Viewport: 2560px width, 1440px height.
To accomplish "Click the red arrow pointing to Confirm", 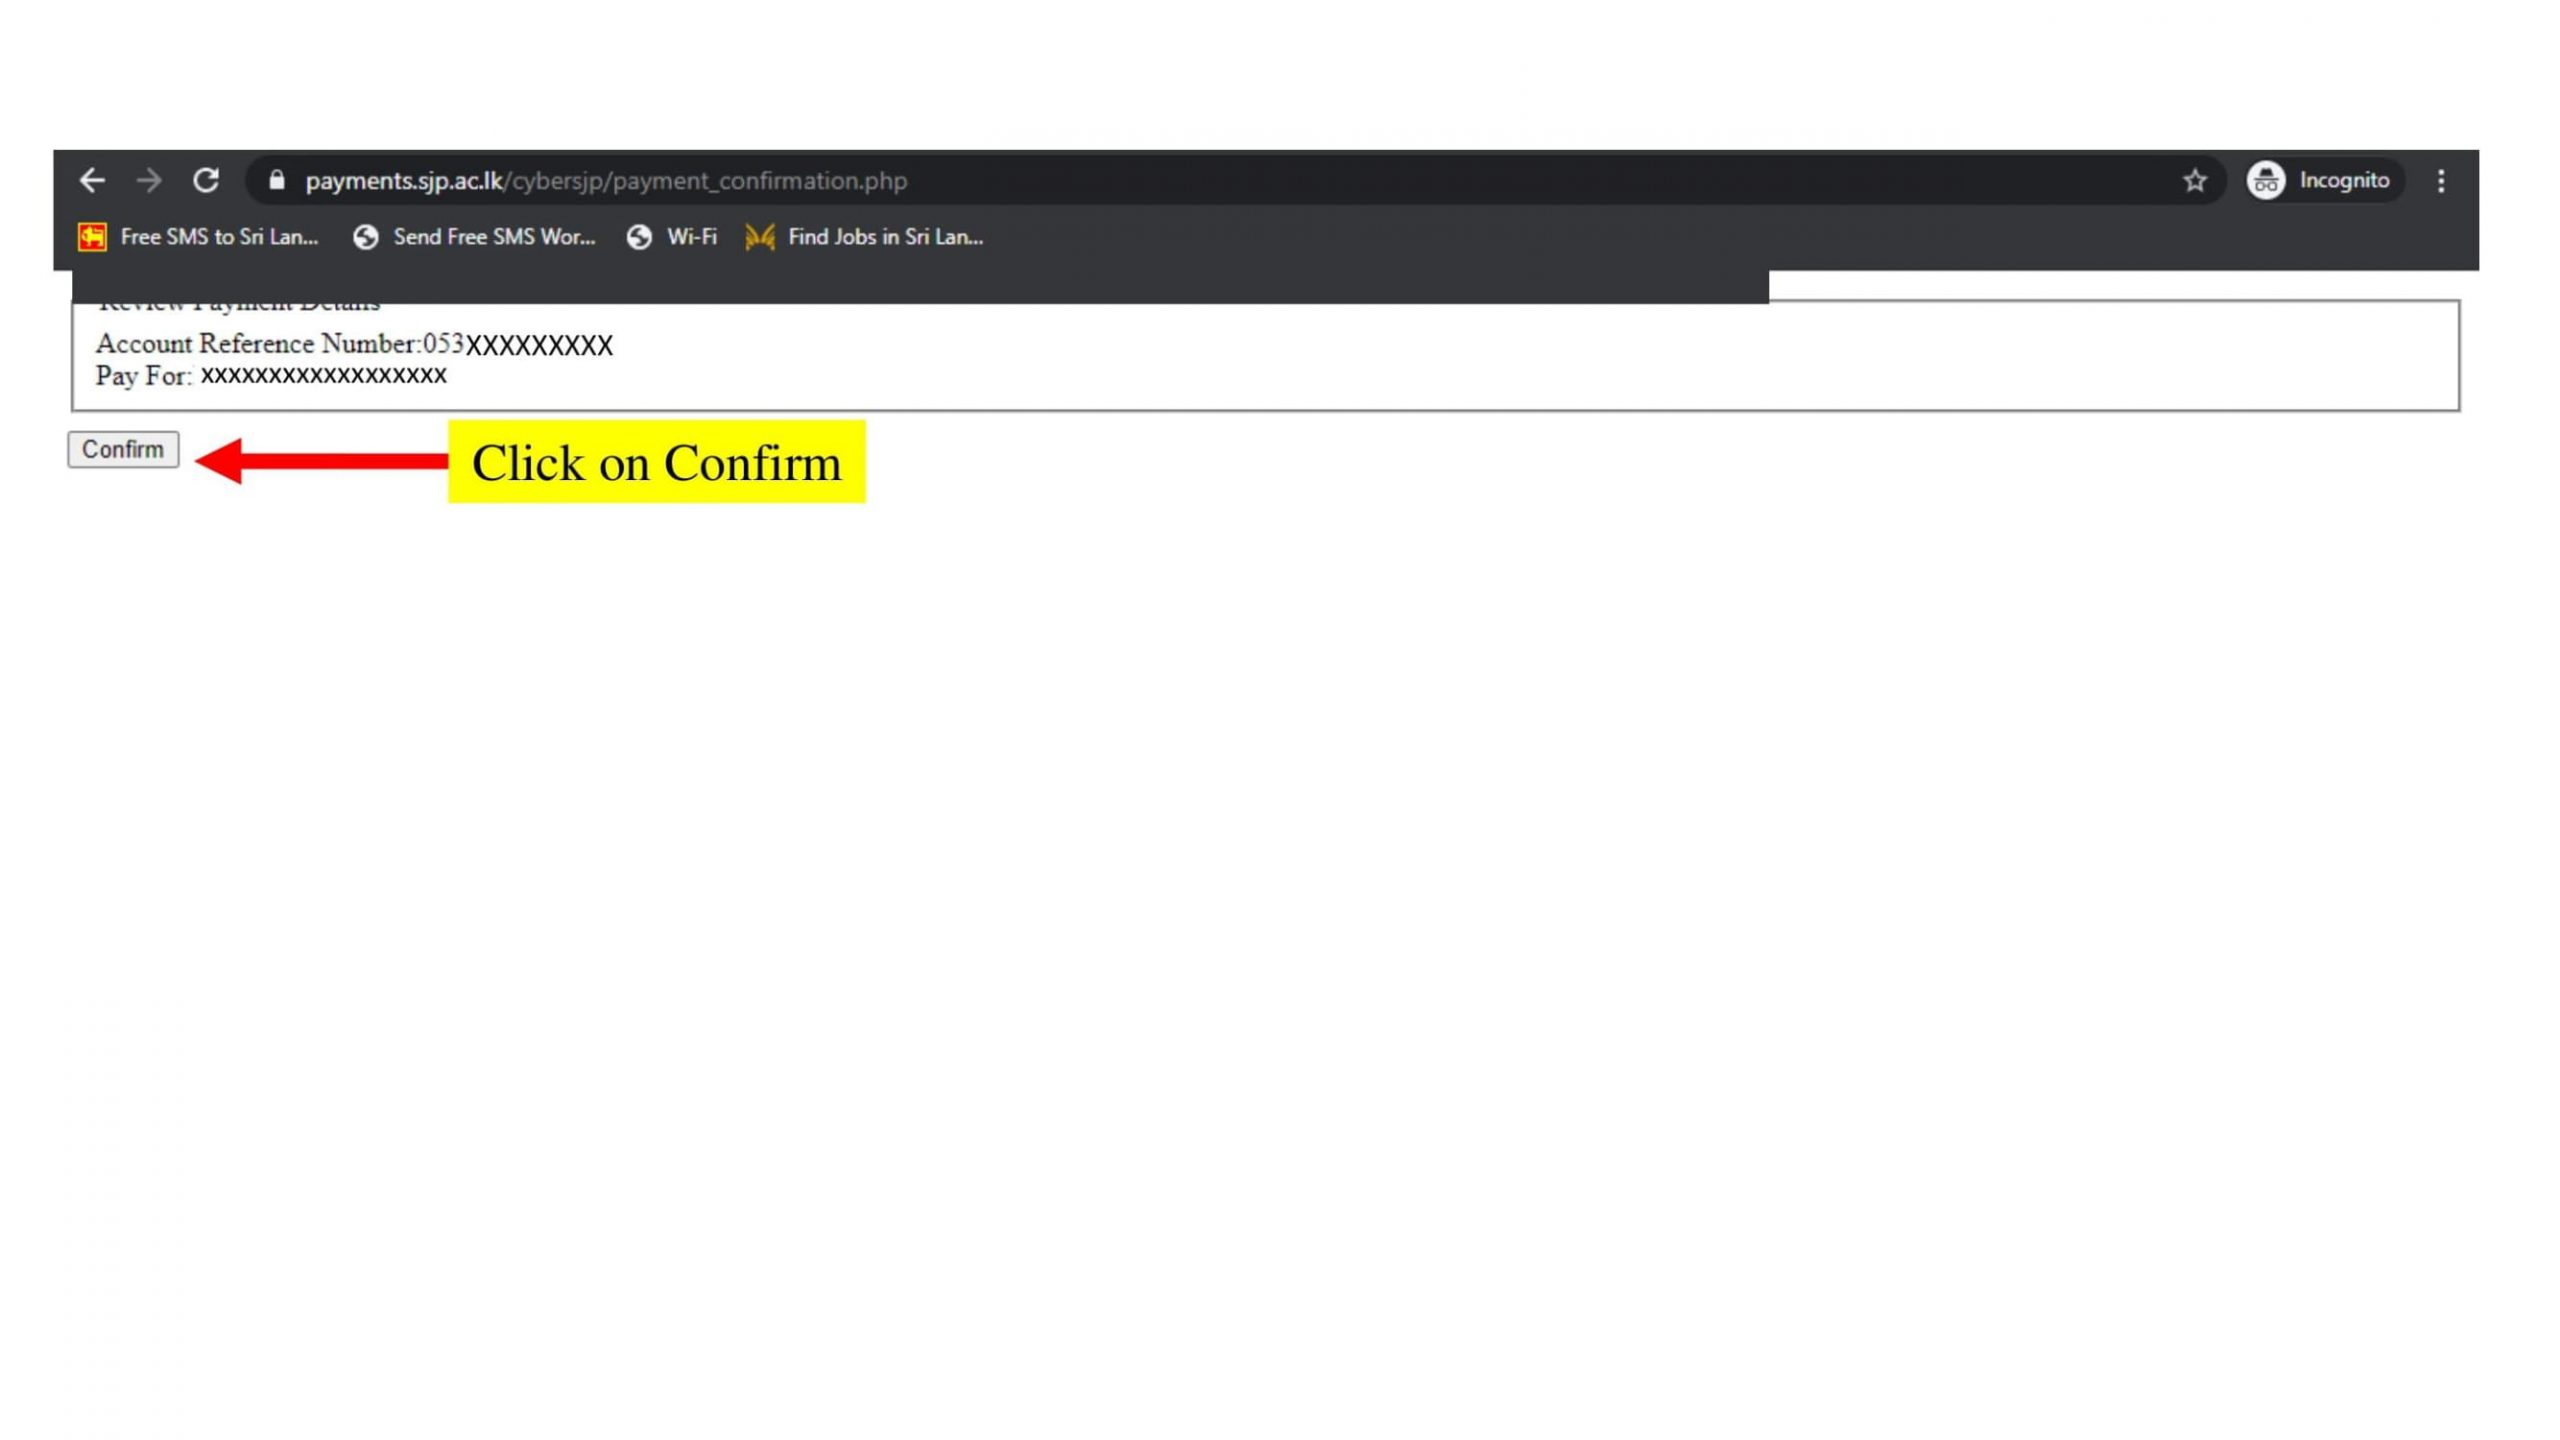I will tap(320, 461).
